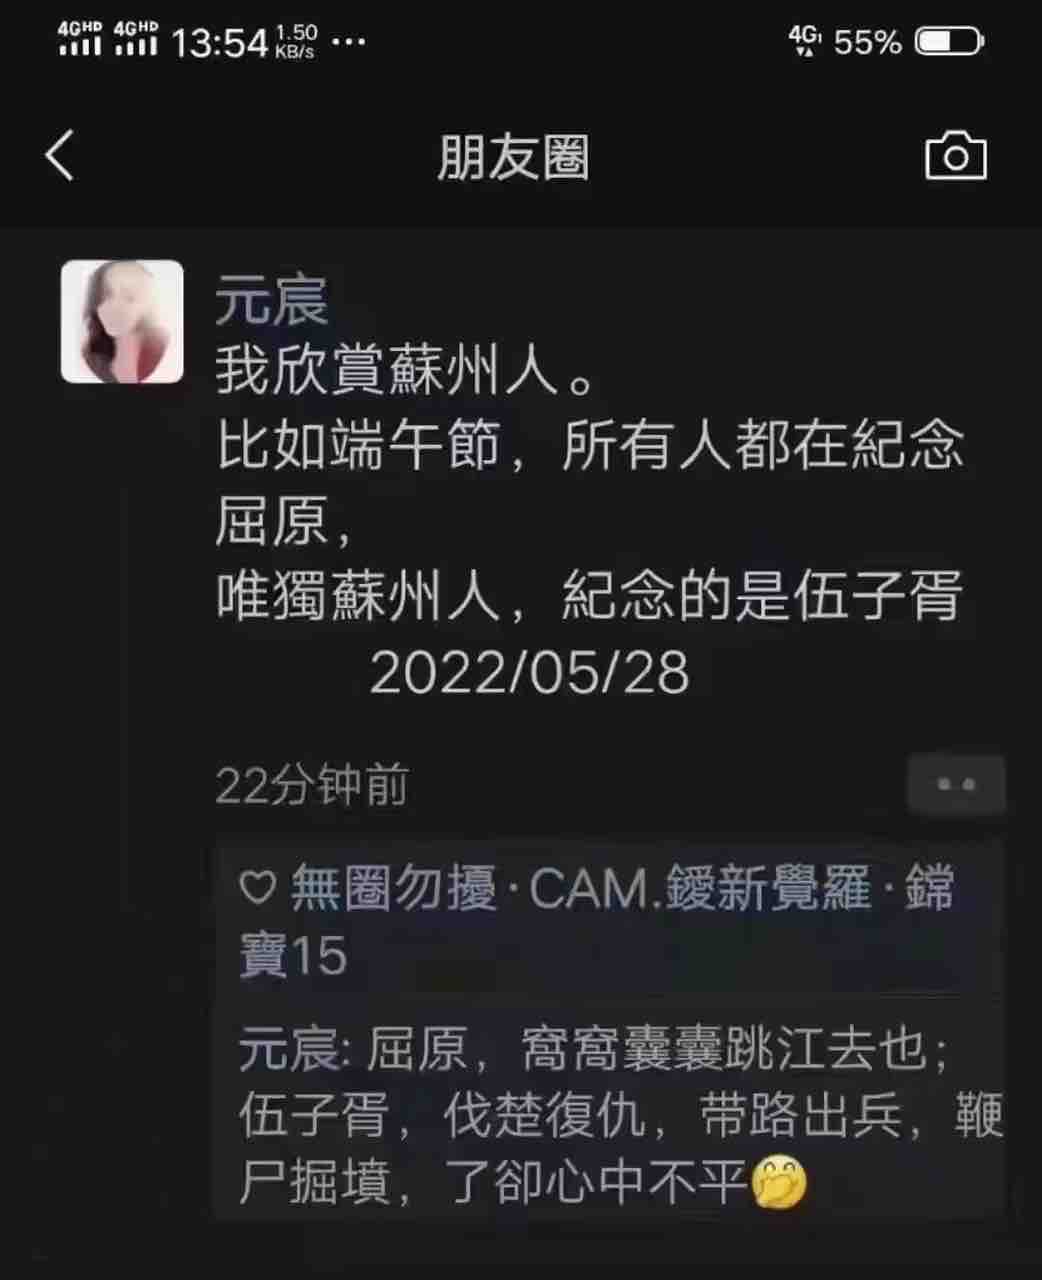Tap the 22分钟前 timestamp
This screenshot has width=1042, height=1280.
312,786
